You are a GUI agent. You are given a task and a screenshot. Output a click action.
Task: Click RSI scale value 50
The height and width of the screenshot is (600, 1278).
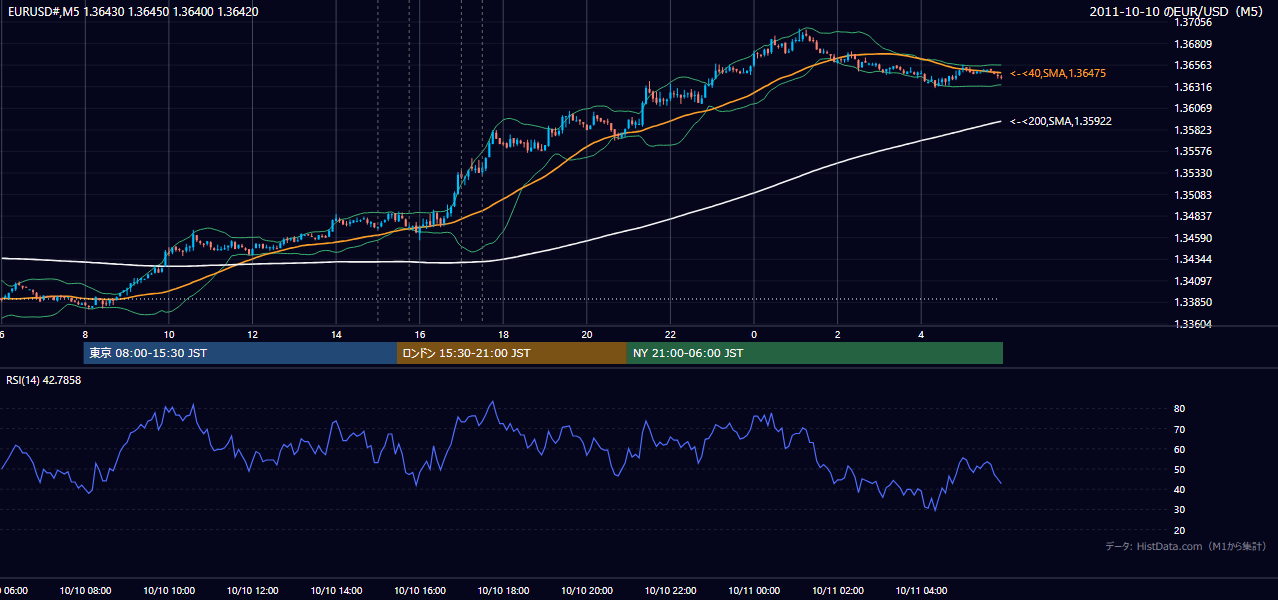[1180, 469]
